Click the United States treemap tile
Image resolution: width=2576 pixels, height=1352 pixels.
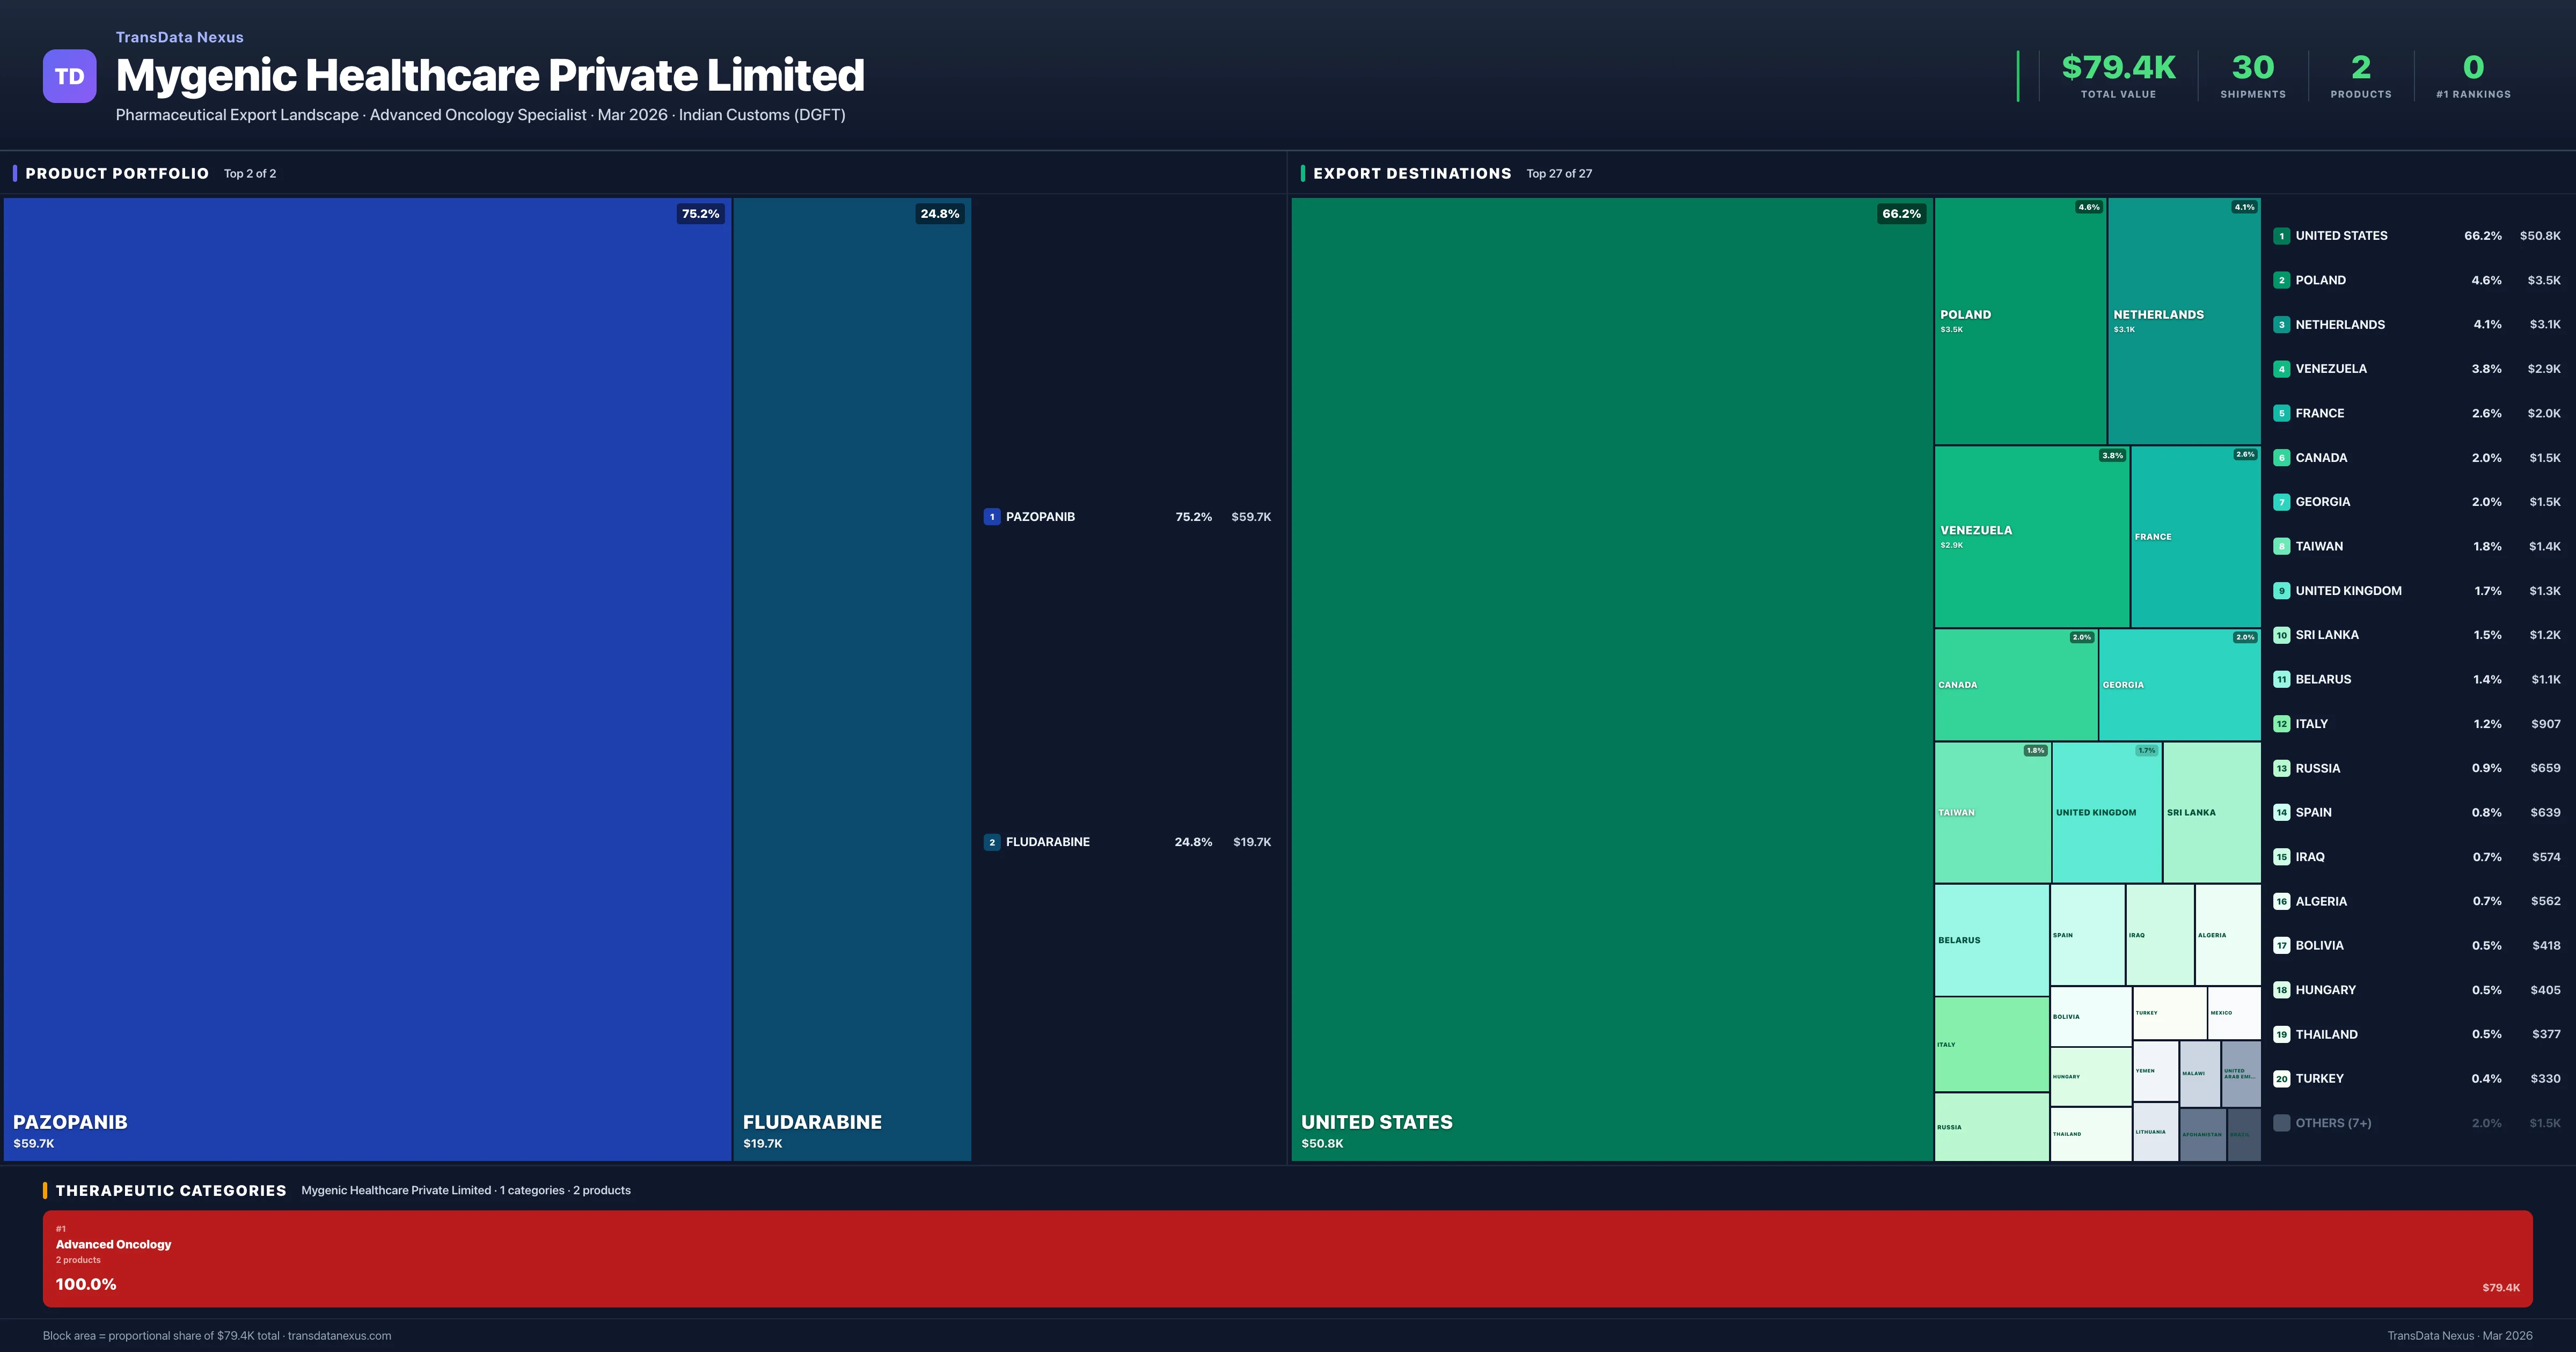coord(1611,678)
